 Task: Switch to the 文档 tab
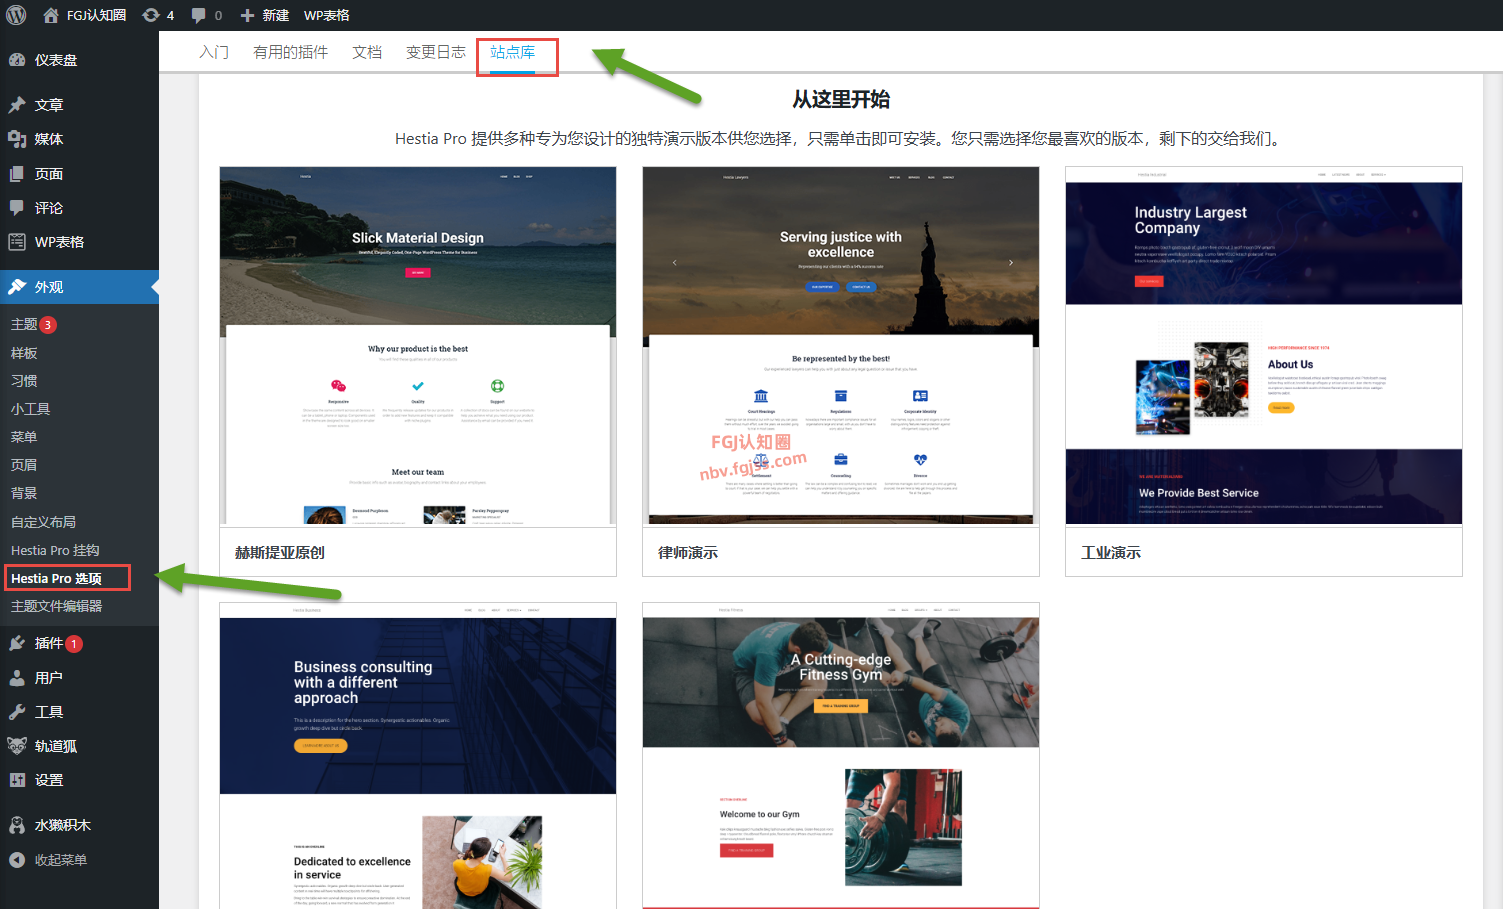coord(367,52)
